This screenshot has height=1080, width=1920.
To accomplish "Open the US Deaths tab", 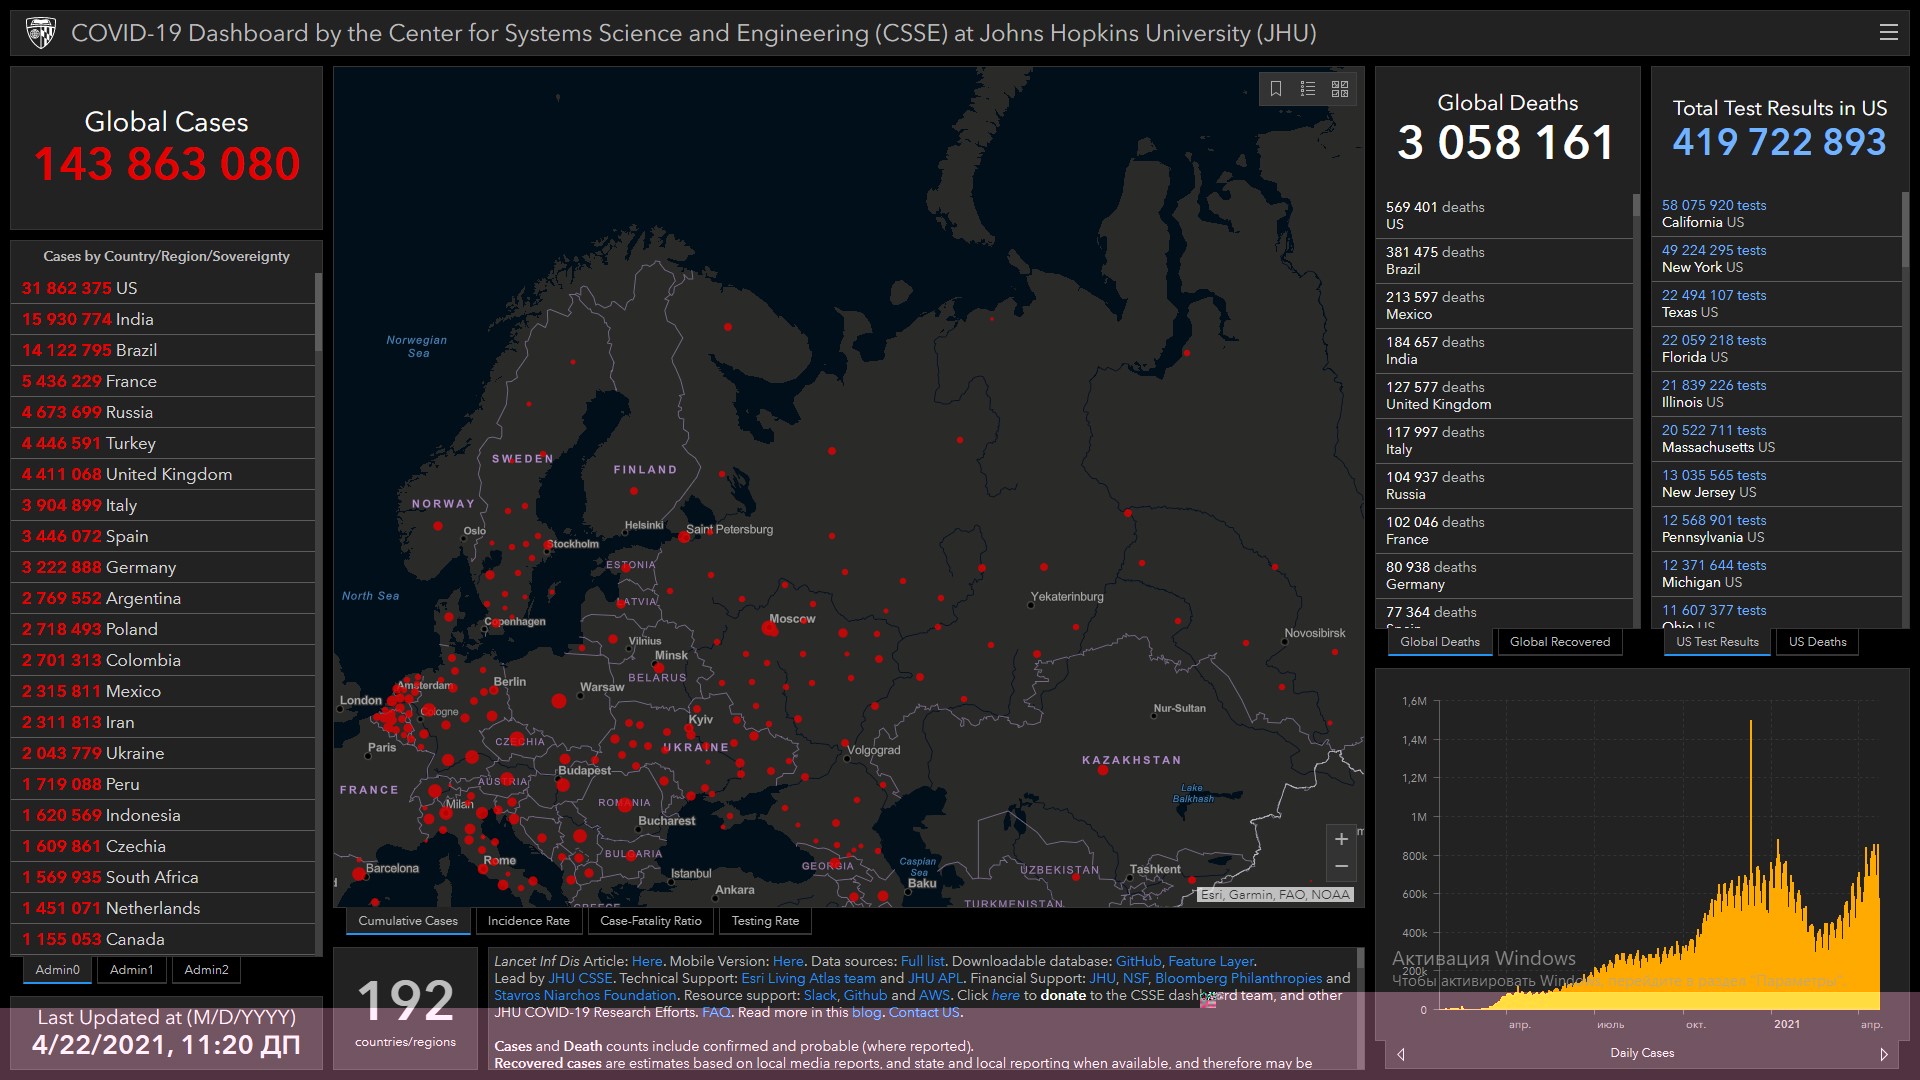I will point(1817,642).
